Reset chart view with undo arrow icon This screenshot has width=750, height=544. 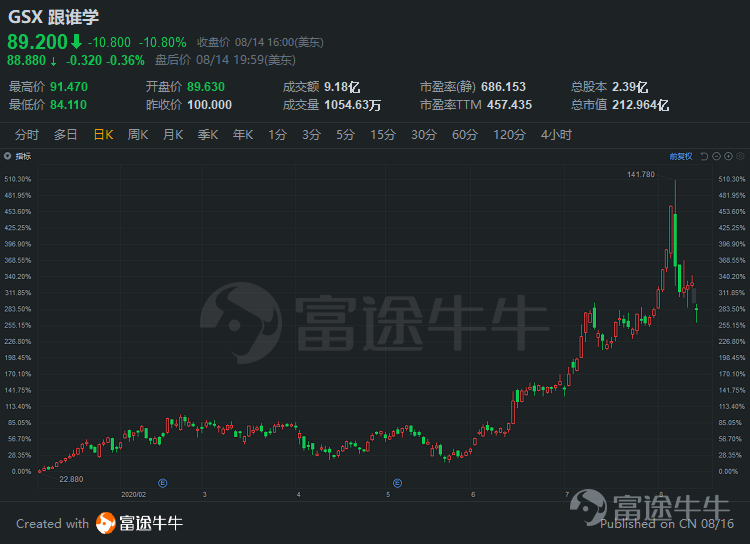(x=704, y=156)
